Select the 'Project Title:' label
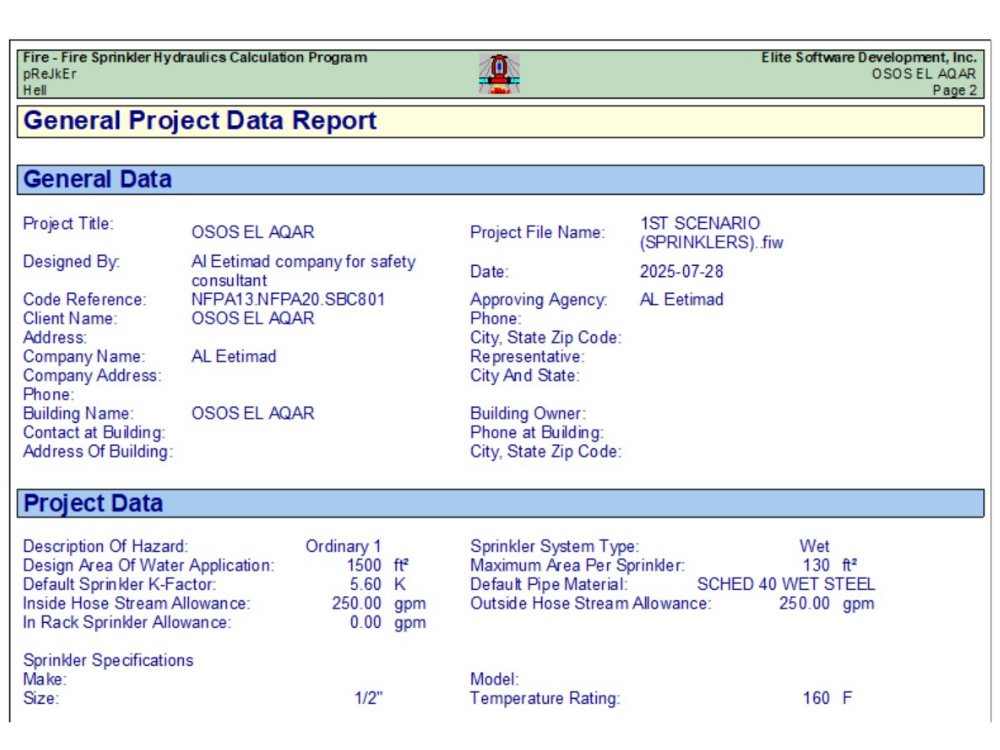 point(68,224)
